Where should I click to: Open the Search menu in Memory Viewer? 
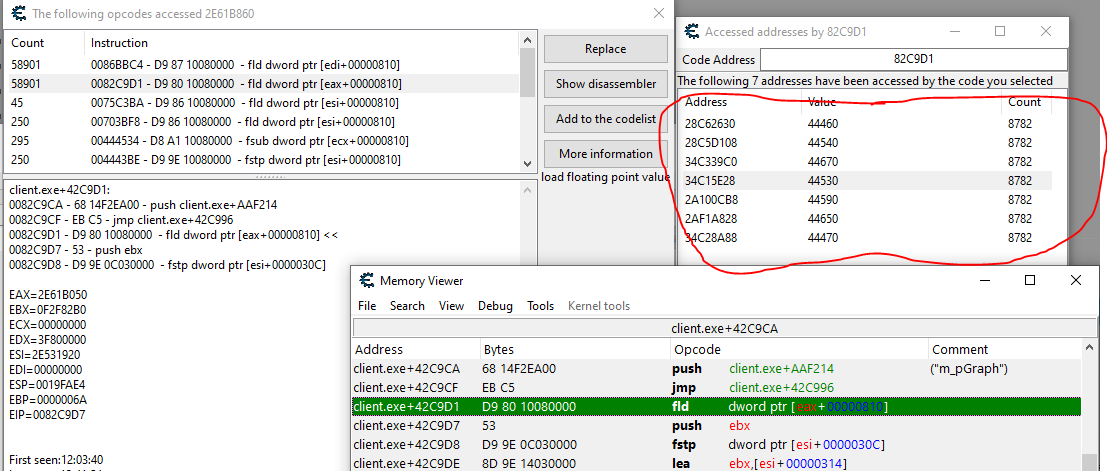pyautogui.click(x=407, y=306)
